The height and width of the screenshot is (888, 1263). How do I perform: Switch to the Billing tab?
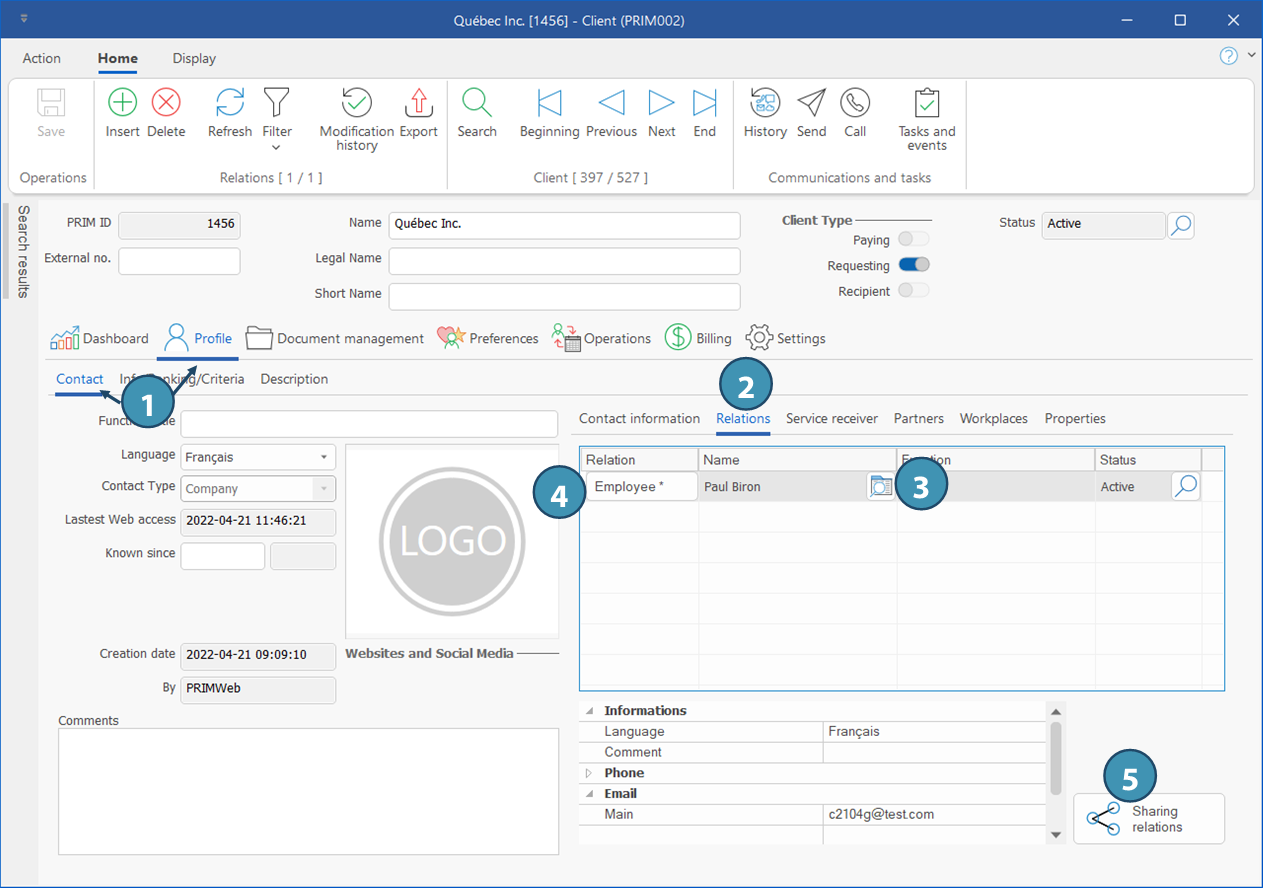point(698,338)
